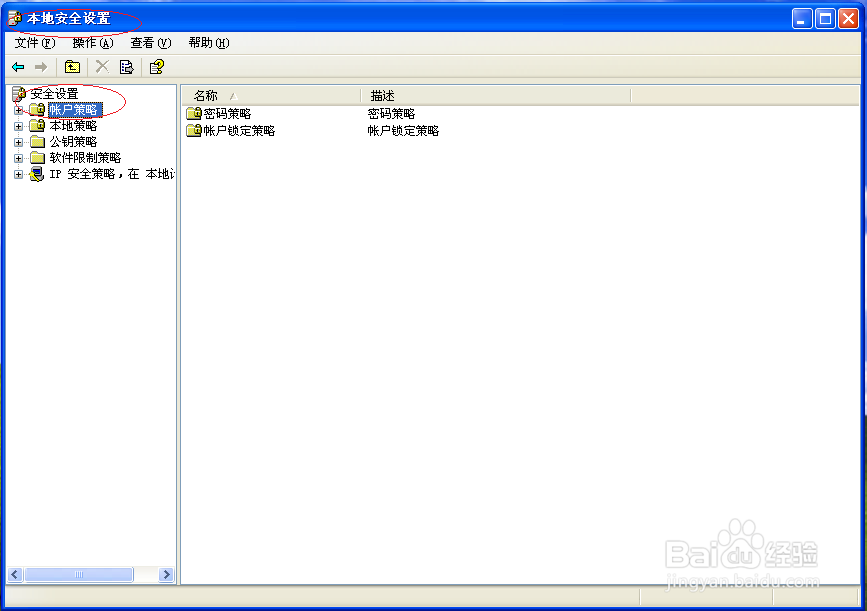Expand the 软件限制策略 tree node

point(18,158)
